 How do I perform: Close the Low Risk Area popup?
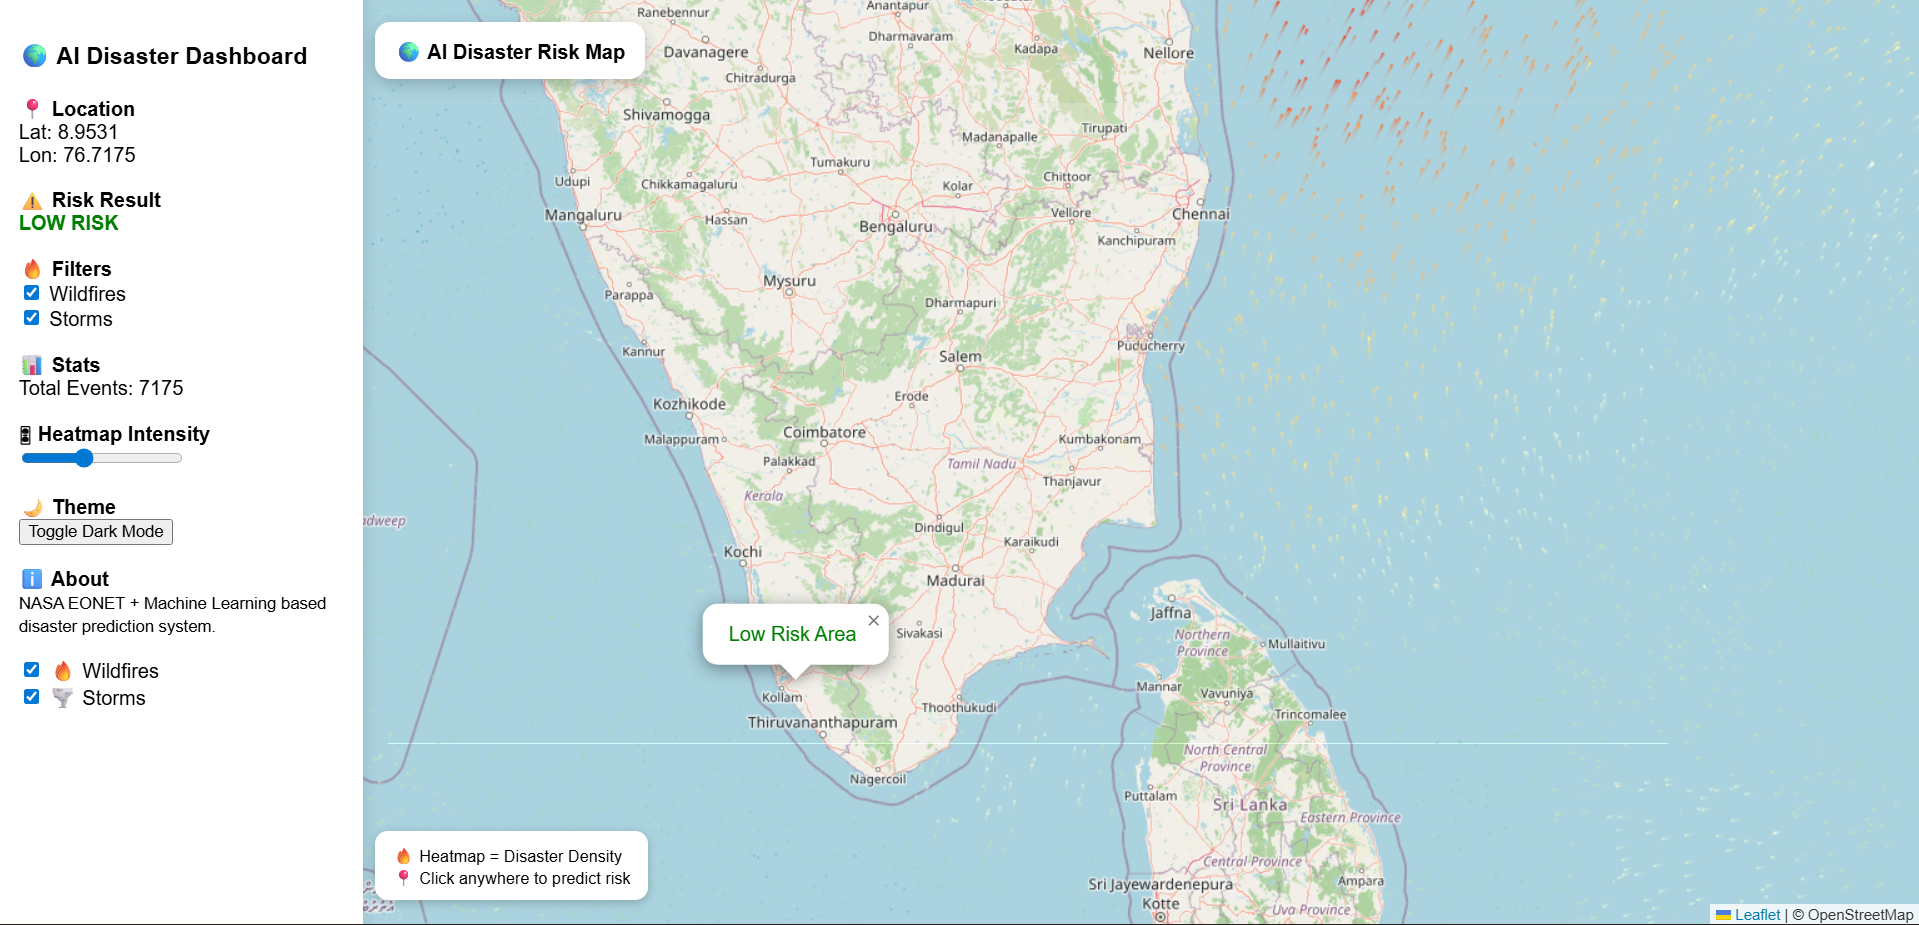click(x=873, y=620)
